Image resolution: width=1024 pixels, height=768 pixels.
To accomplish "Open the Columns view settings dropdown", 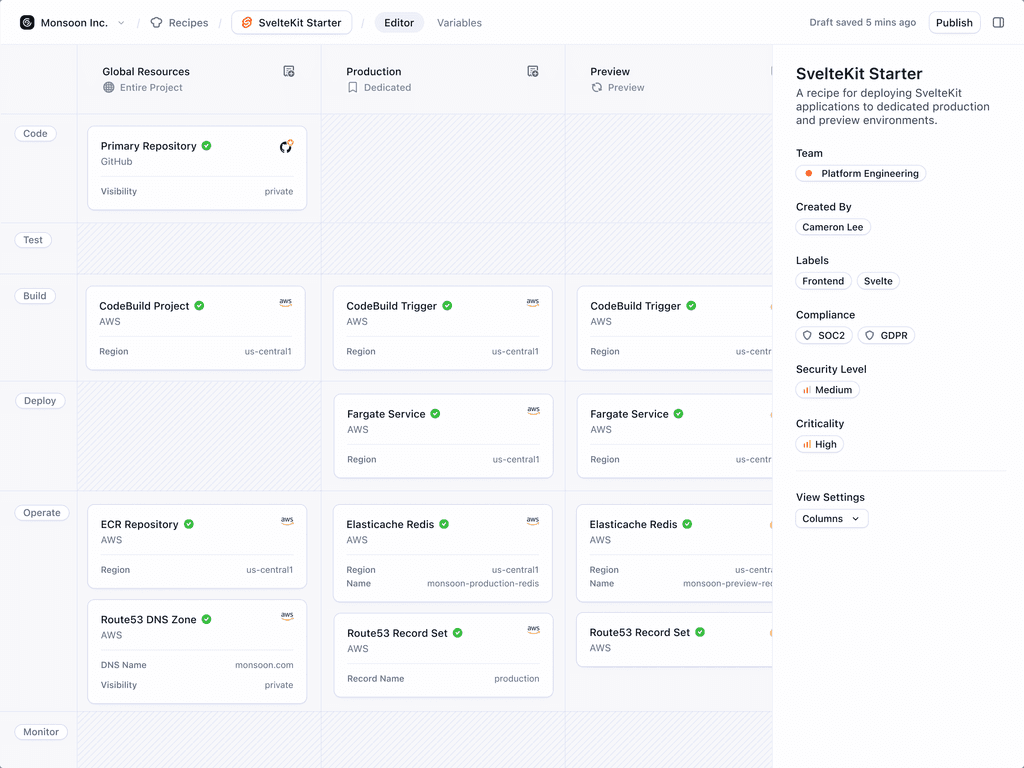I will pos(831,518).
